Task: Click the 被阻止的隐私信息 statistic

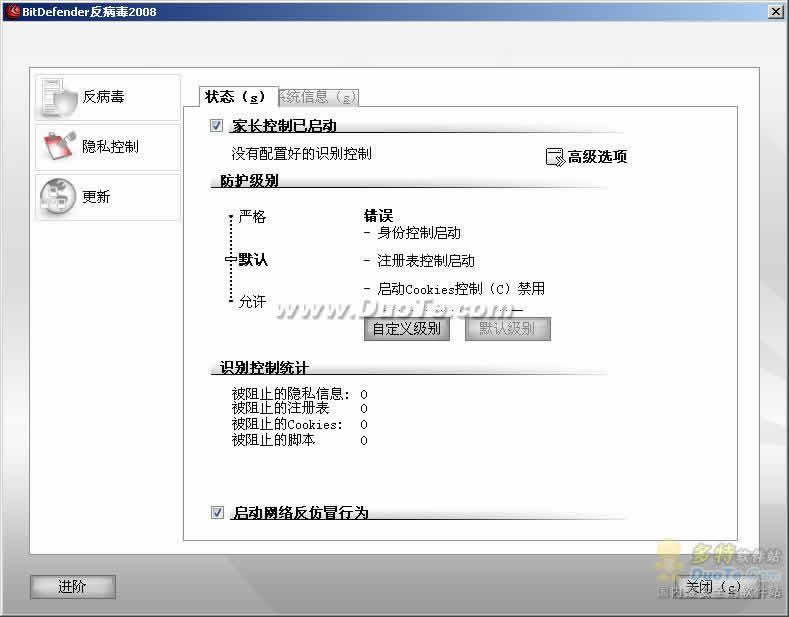Action: click(299, 394)
